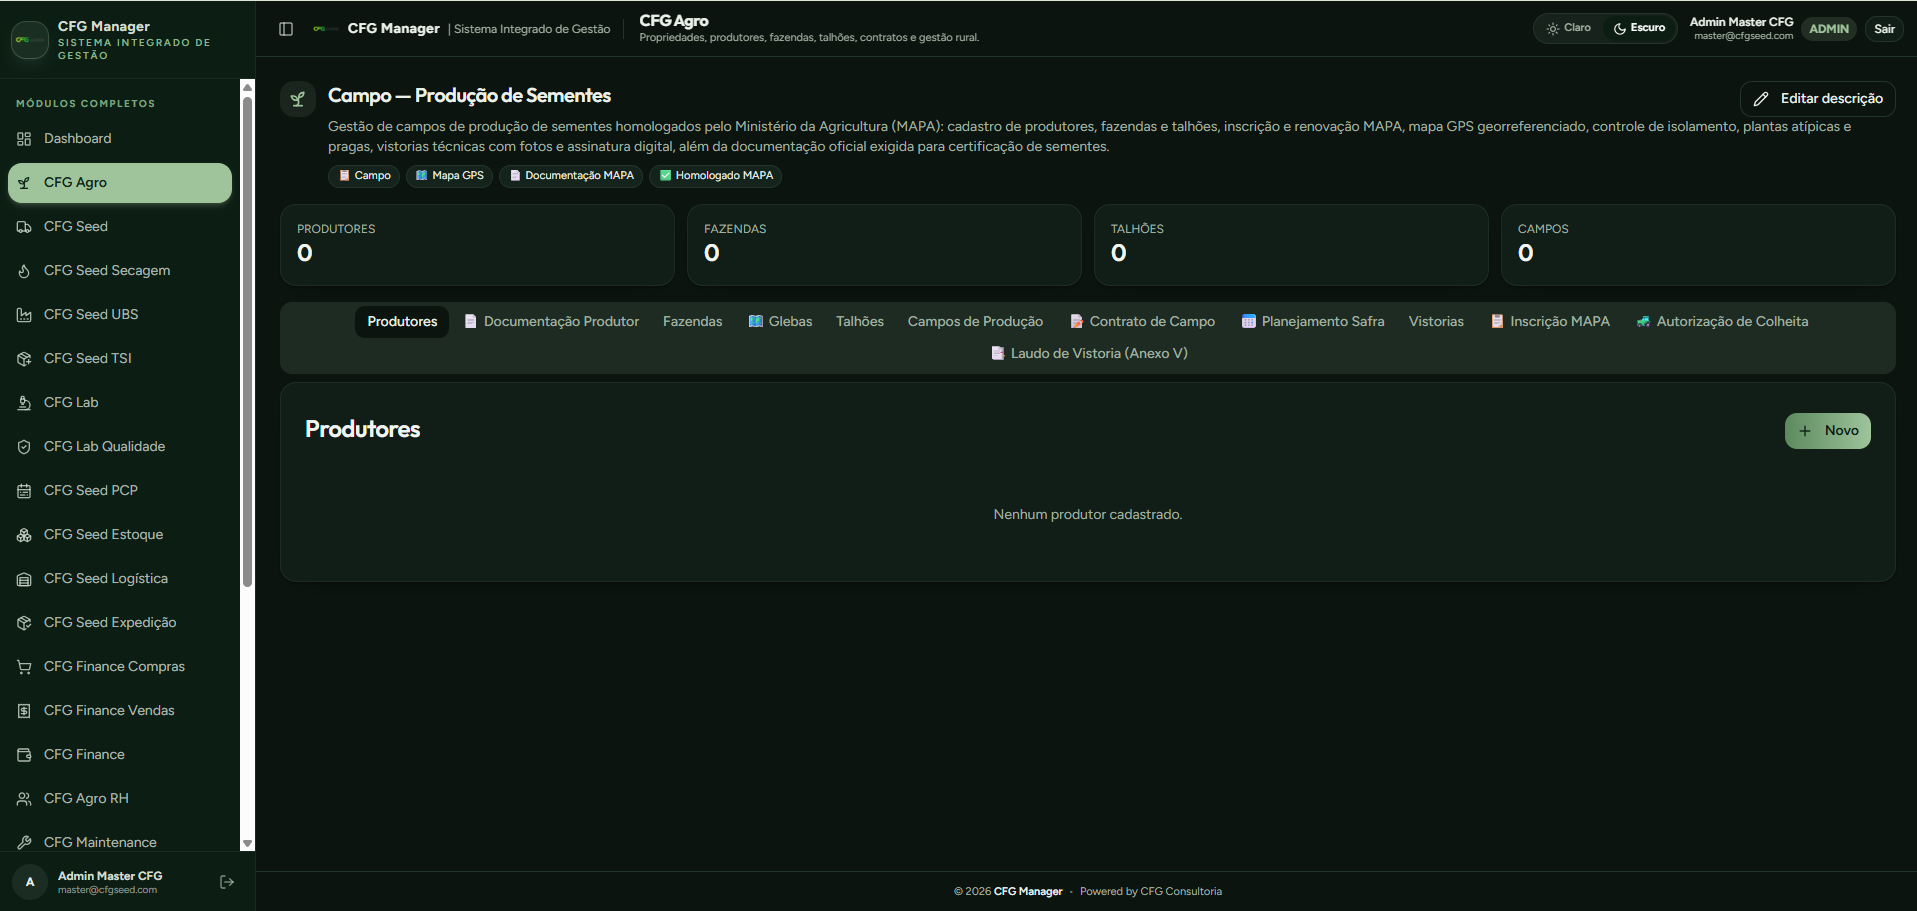Image resolution: width=1917 pixels, height=911 pixels.
Task: Open Laudo de Vistoria (Anexo V) tab
Action: [1088, 353]
